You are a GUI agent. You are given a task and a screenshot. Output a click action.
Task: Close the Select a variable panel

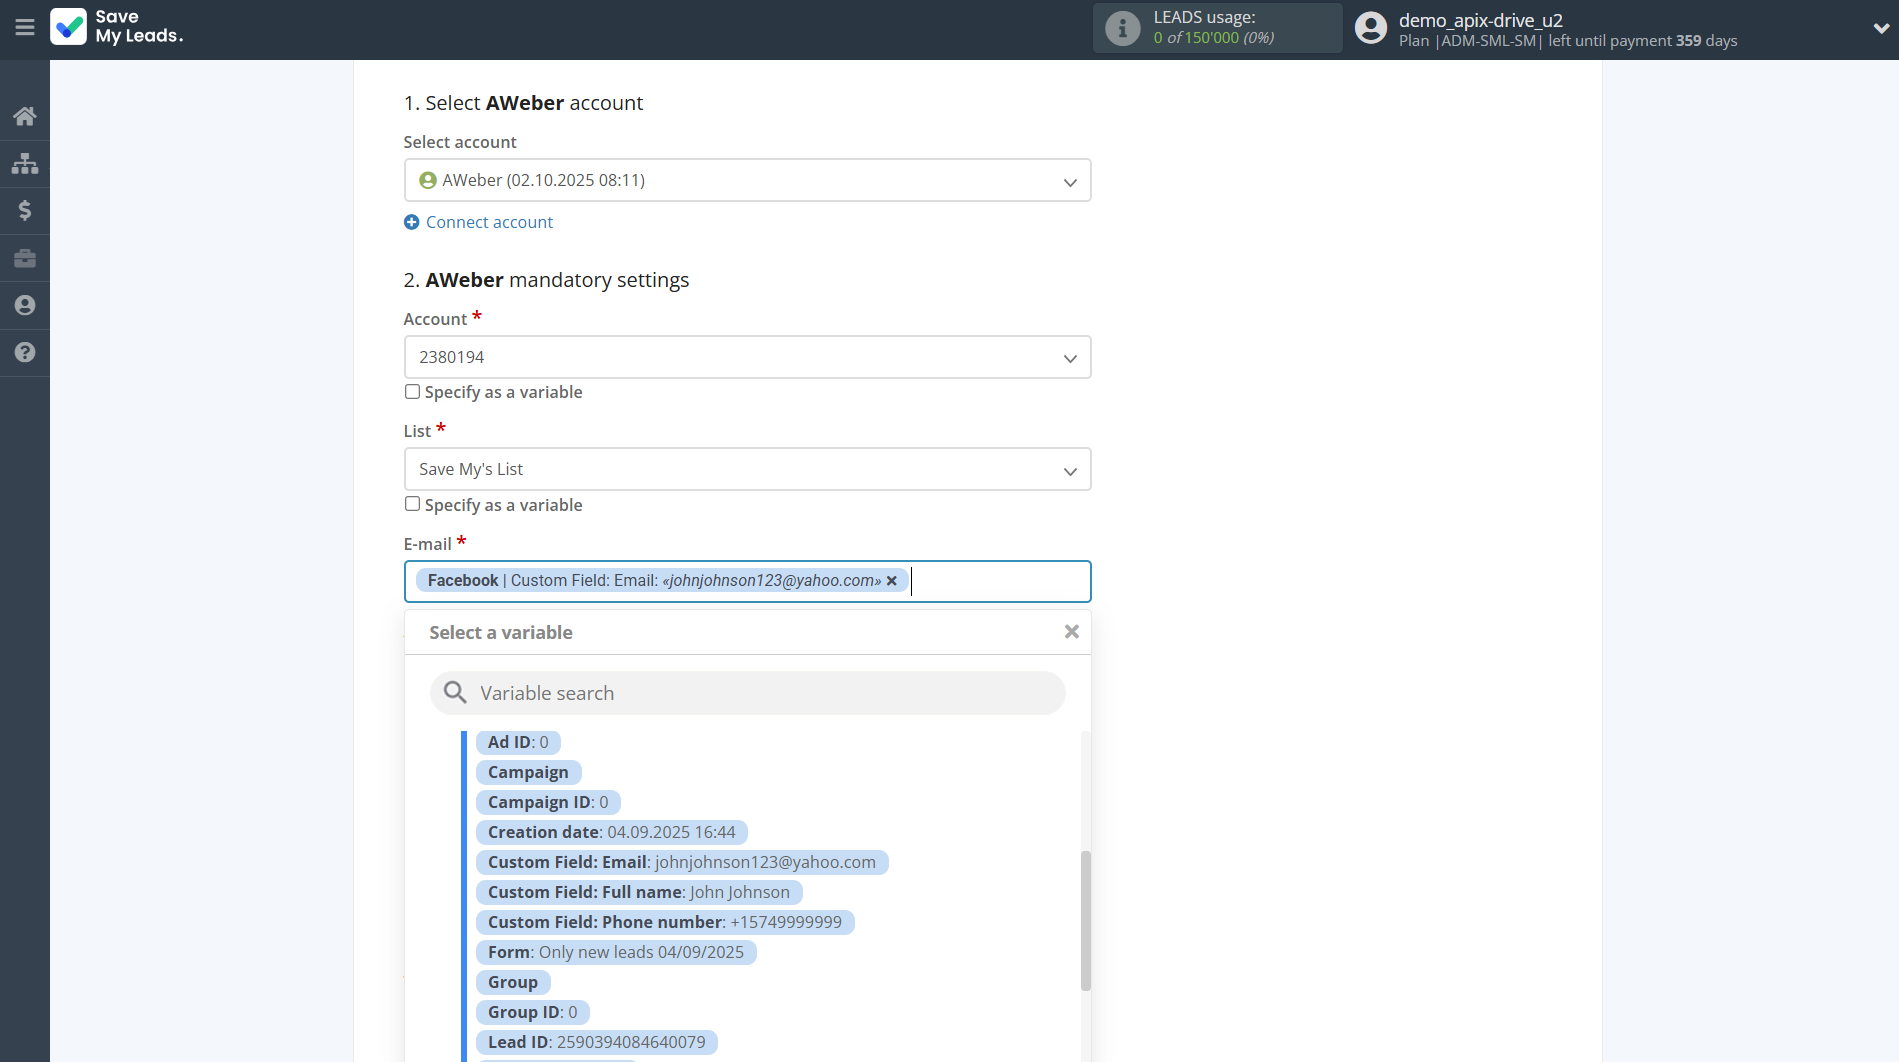coord(1071,632)
